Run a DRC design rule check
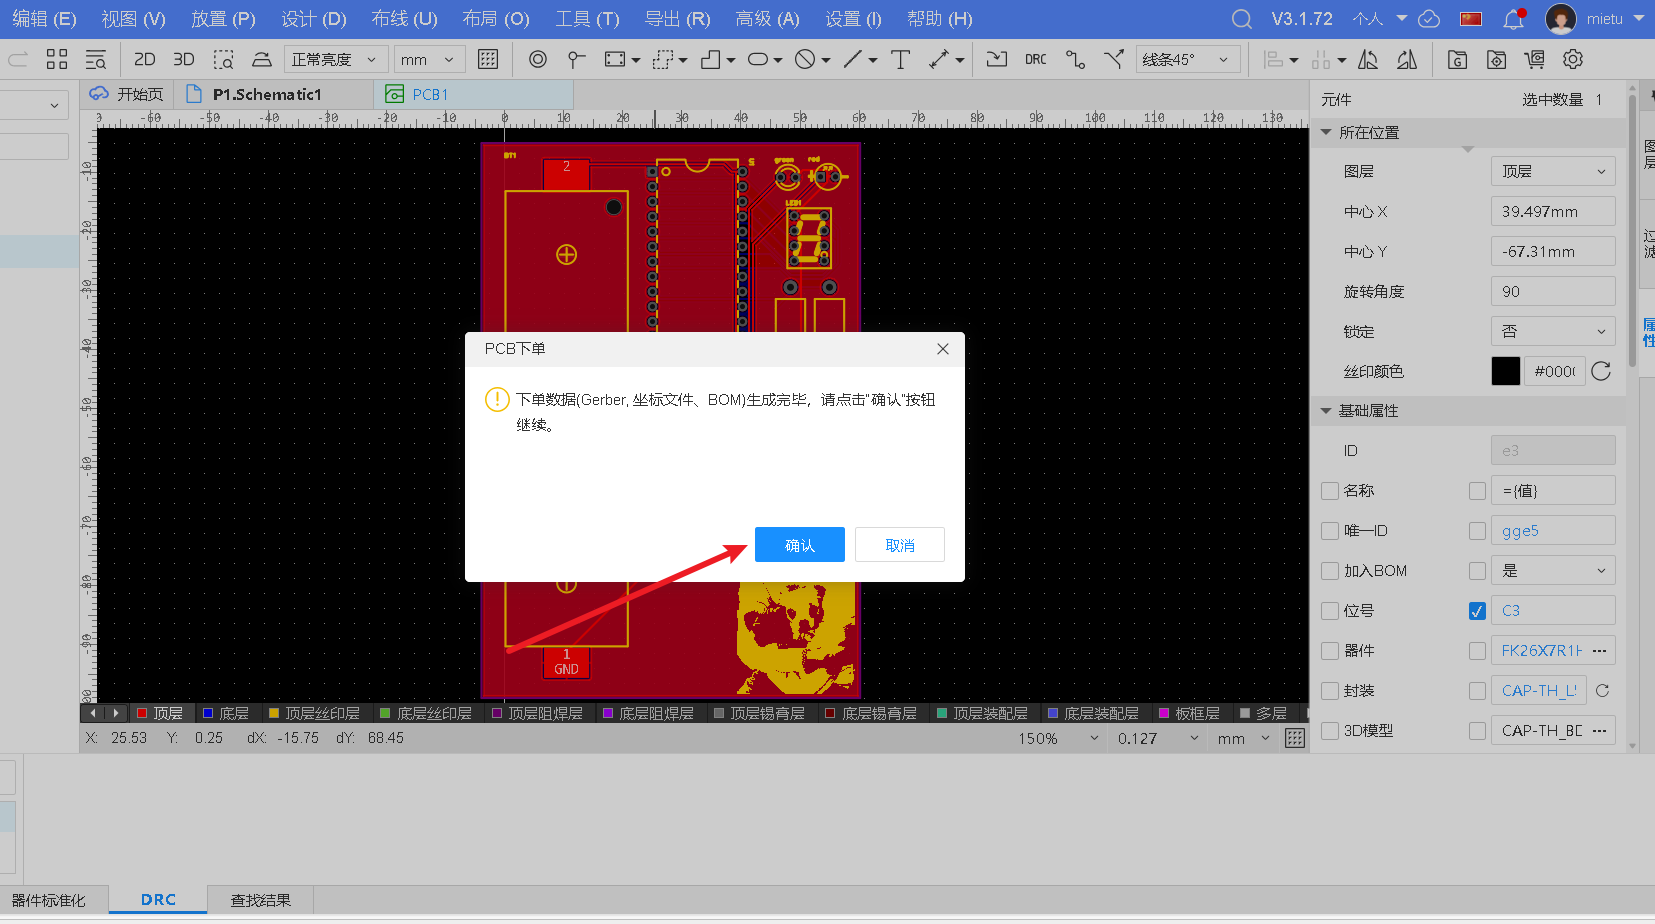This screenshot has height=924, width=1655. (1036, 59)
